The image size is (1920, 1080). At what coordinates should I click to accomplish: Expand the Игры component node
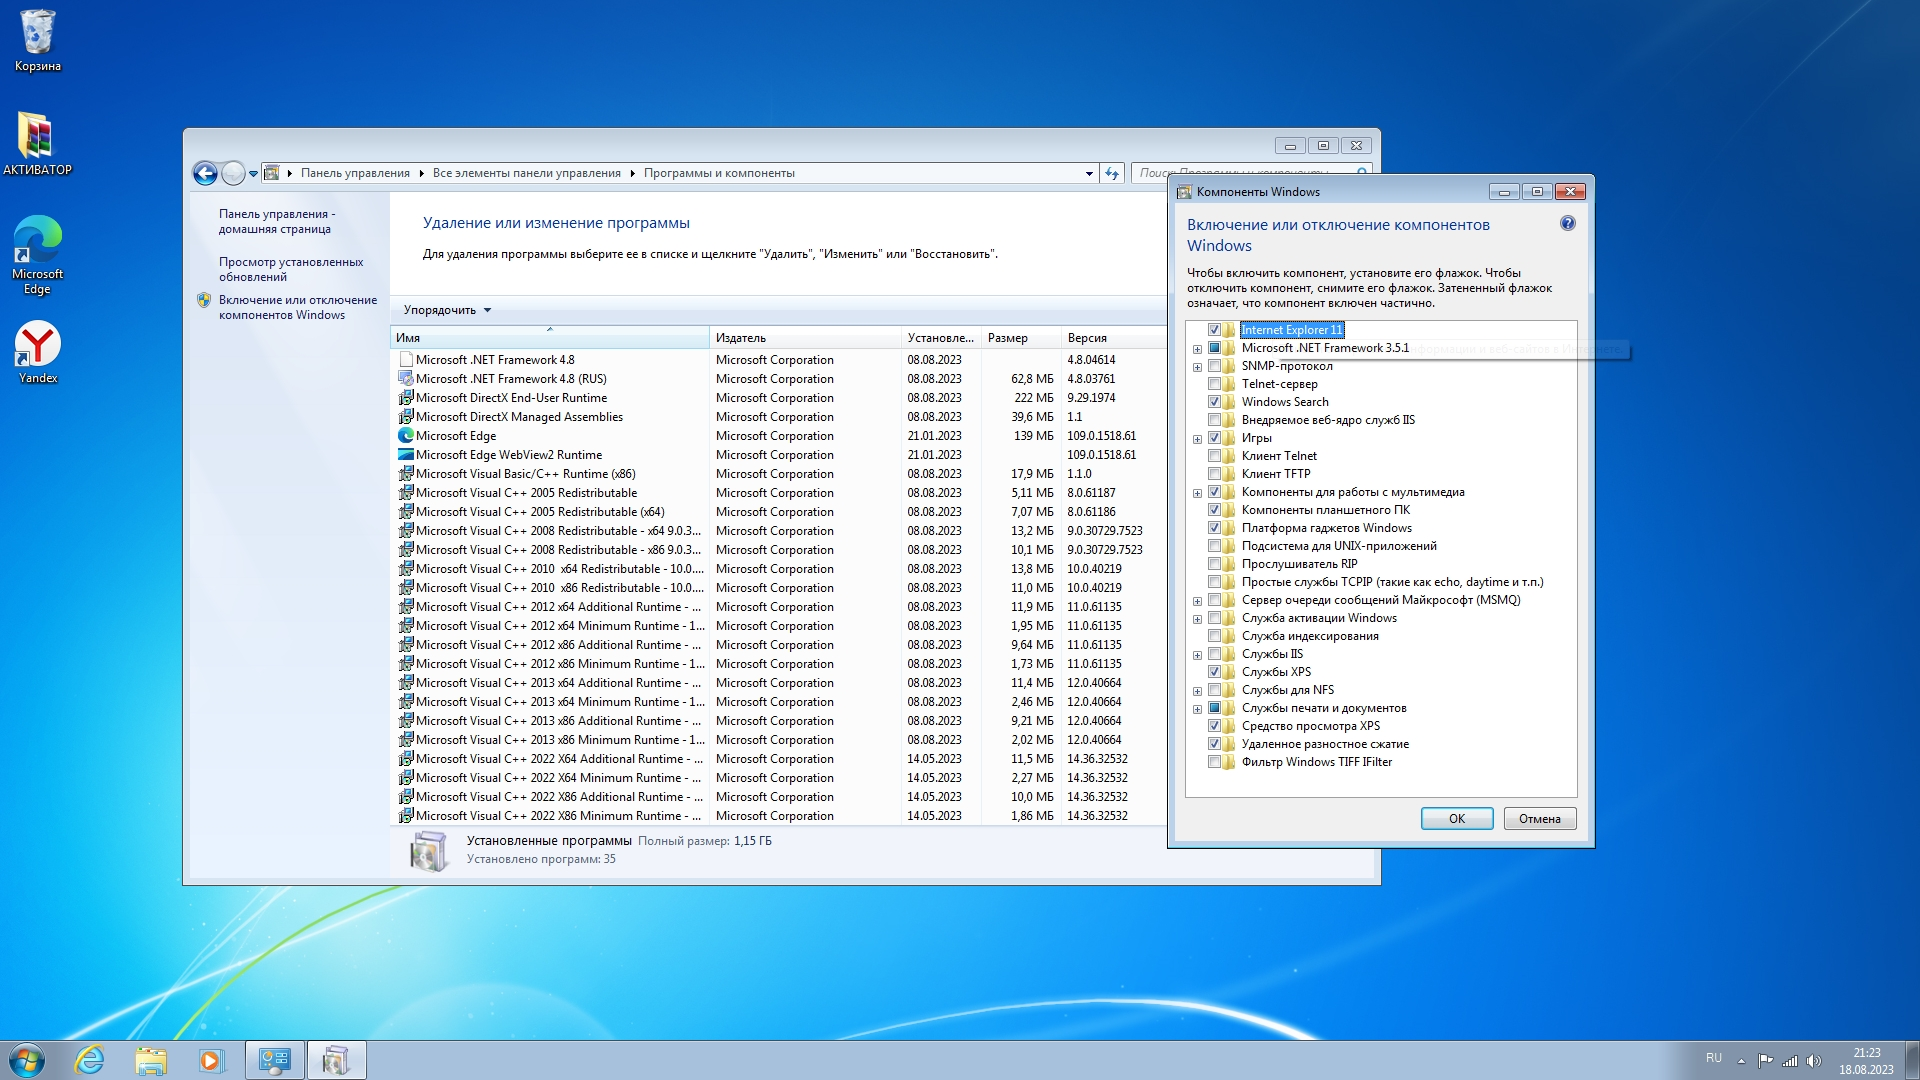[1197, 439]
